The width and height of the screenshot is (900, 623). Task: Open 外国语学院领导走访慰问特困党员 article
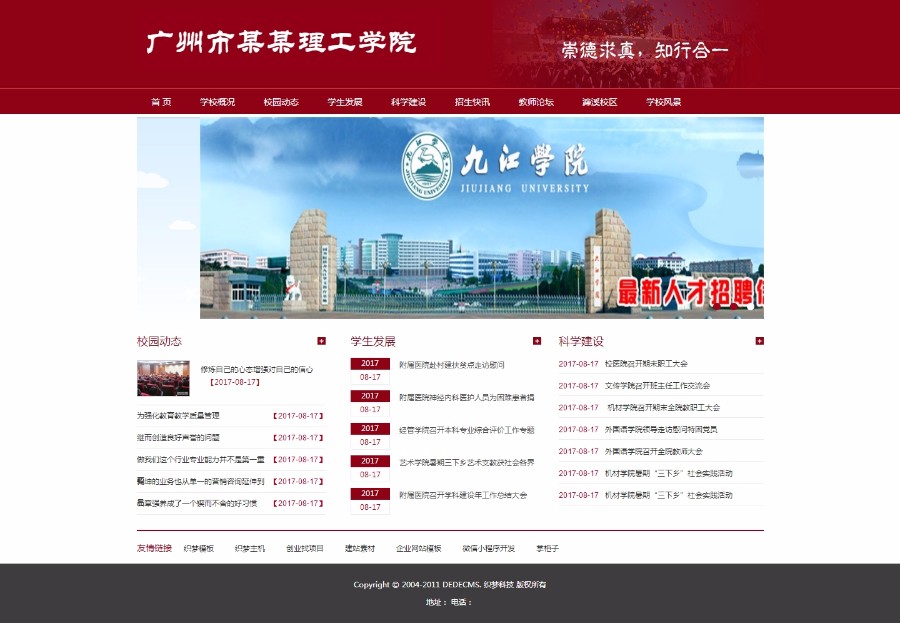[661, 429]
